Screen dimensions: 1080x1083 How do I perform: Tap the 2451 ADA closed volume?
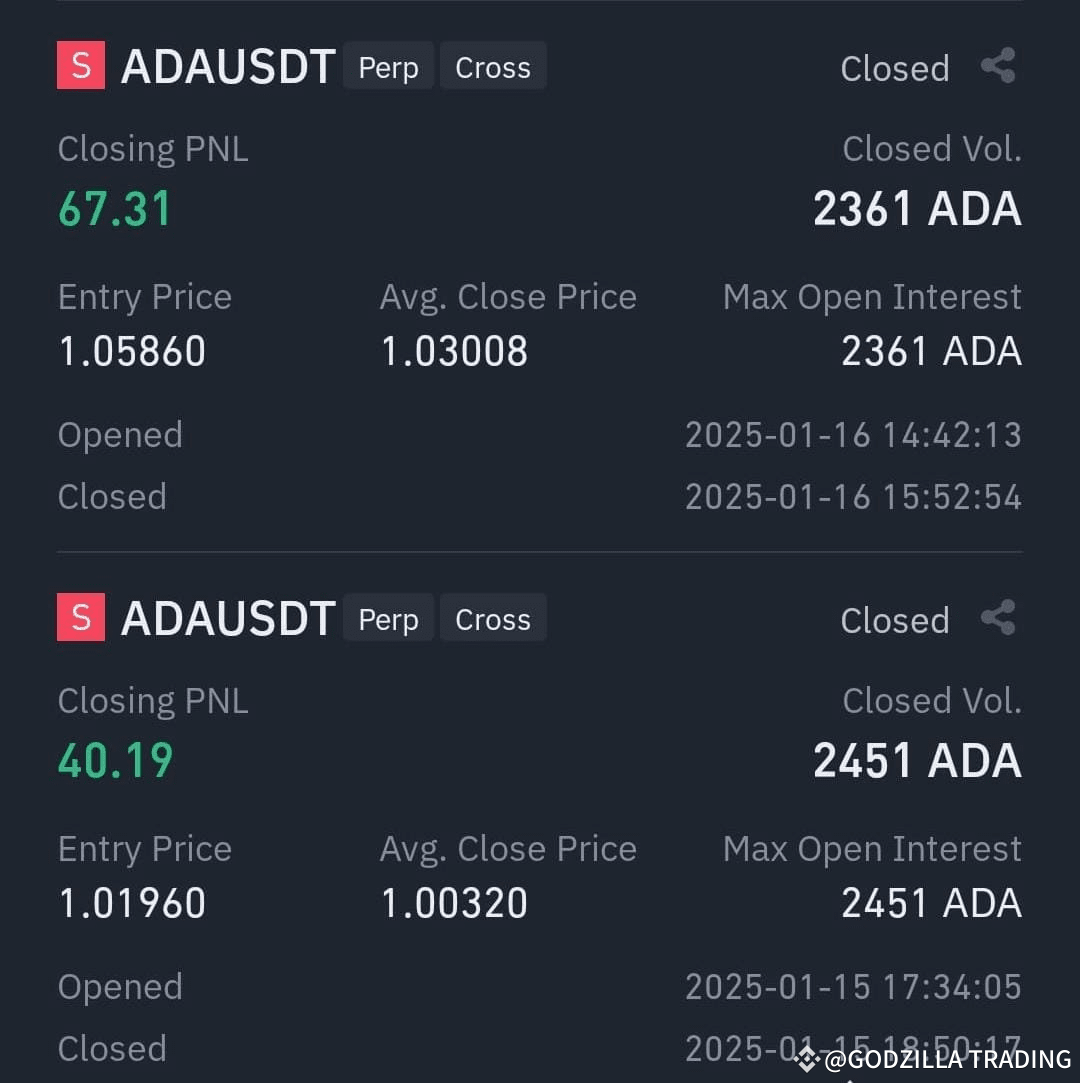click(918, 761)
